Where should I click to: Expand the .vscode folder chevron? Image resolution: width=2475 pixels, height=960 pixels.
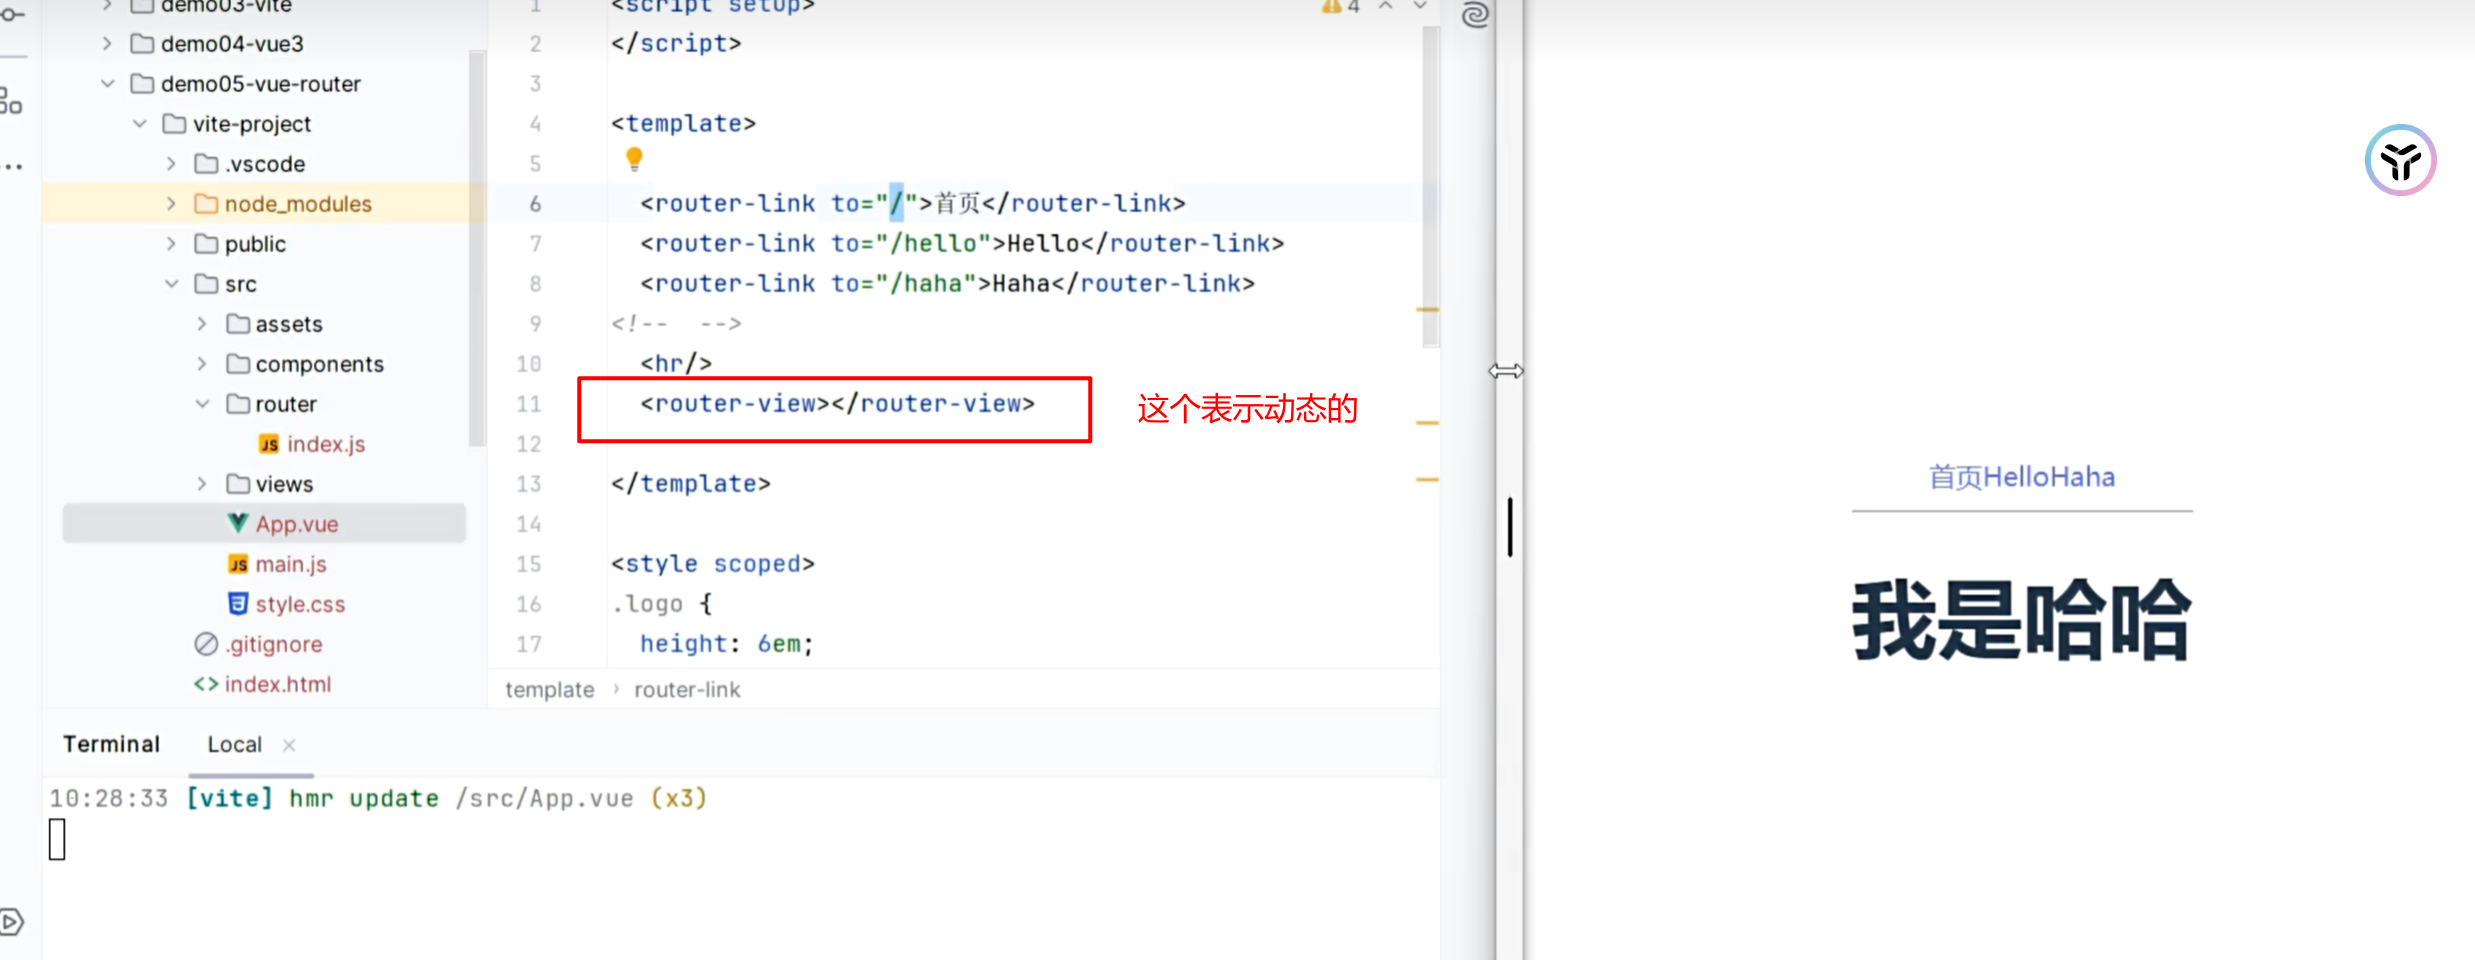pos(171,164)
